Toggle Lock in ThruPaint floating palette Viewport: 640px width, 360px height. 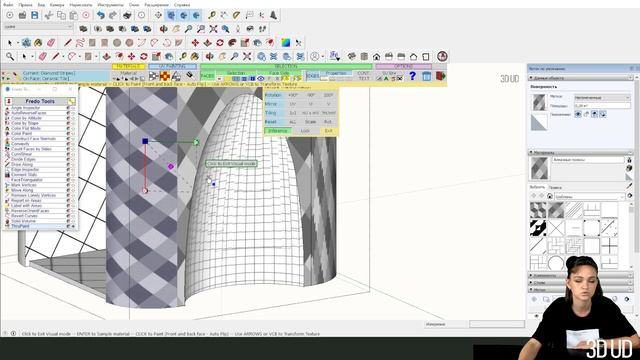305,131
